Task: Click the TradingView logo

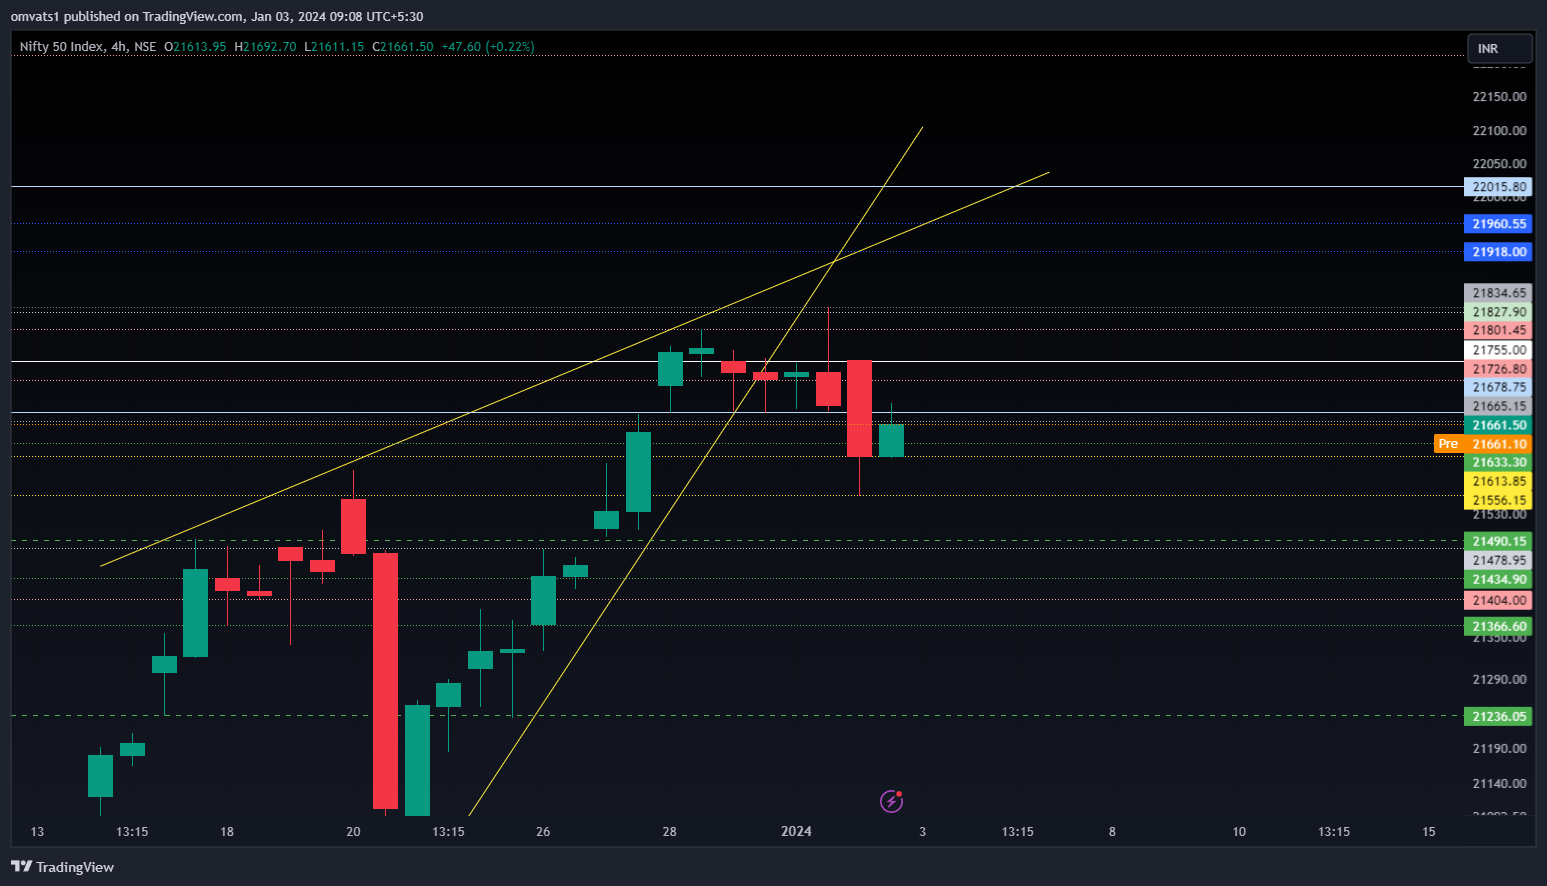Action: pyautogui.click(x=62, y=867)
